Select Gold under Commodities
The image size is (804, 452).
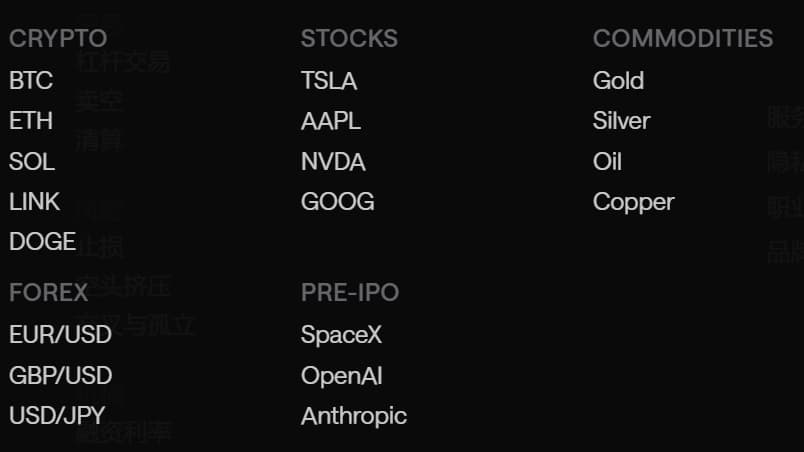pyautogui.click(x=618, y=80)
